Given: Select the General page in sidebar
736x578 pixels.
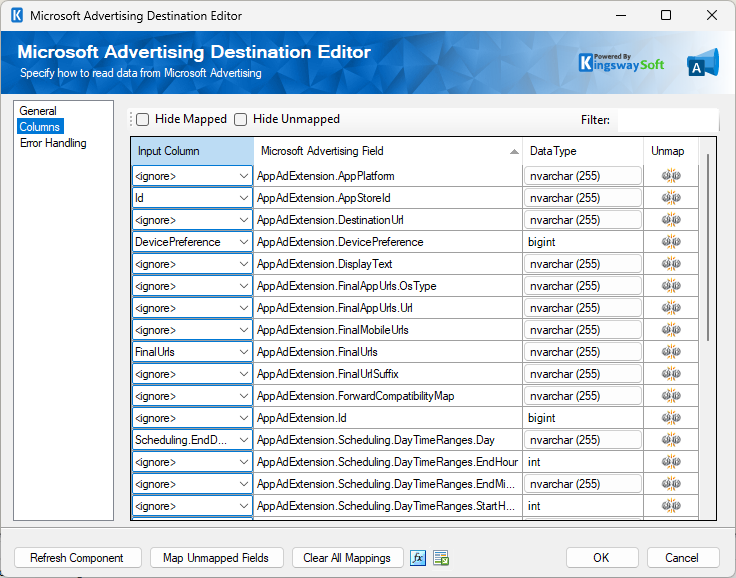Looking at the screenshot, I should click(38, 111).
